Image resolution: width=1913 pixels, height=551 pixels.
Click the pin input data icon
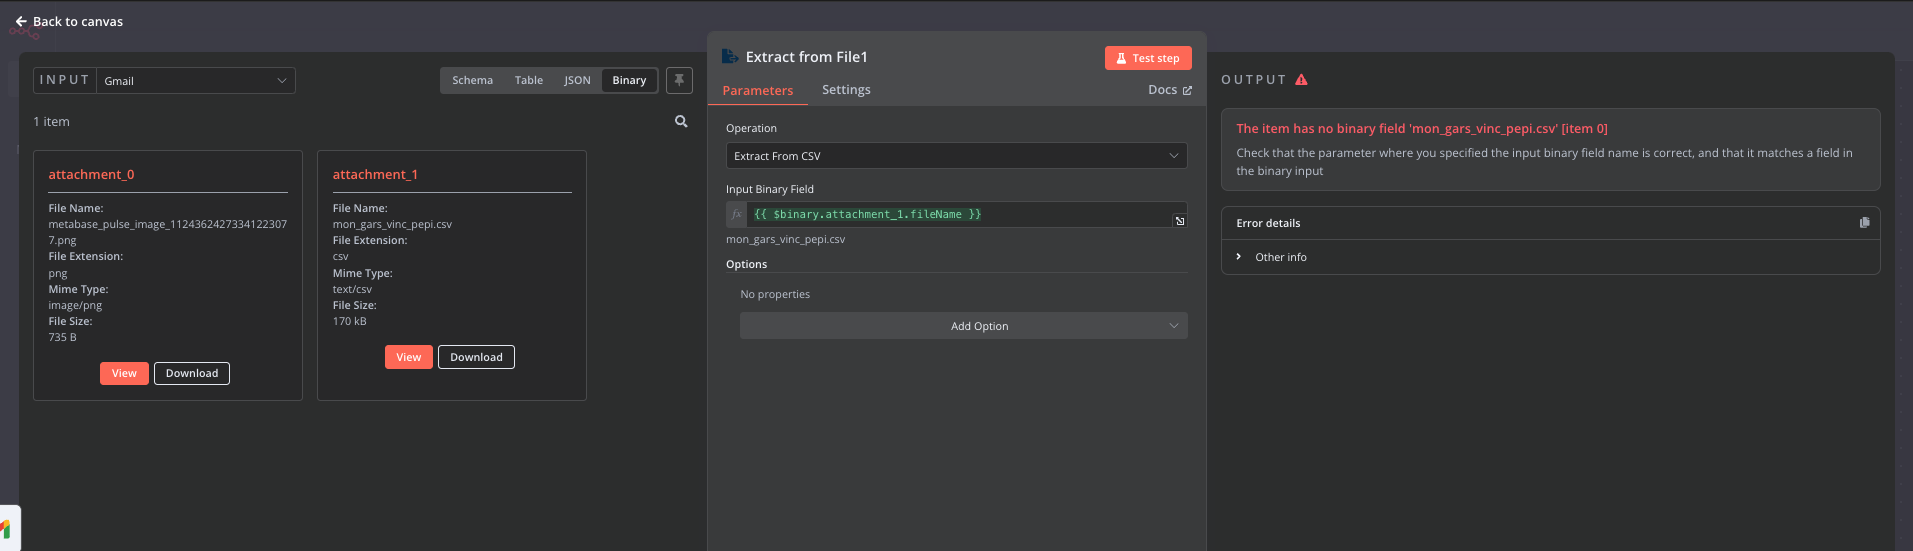679,80
